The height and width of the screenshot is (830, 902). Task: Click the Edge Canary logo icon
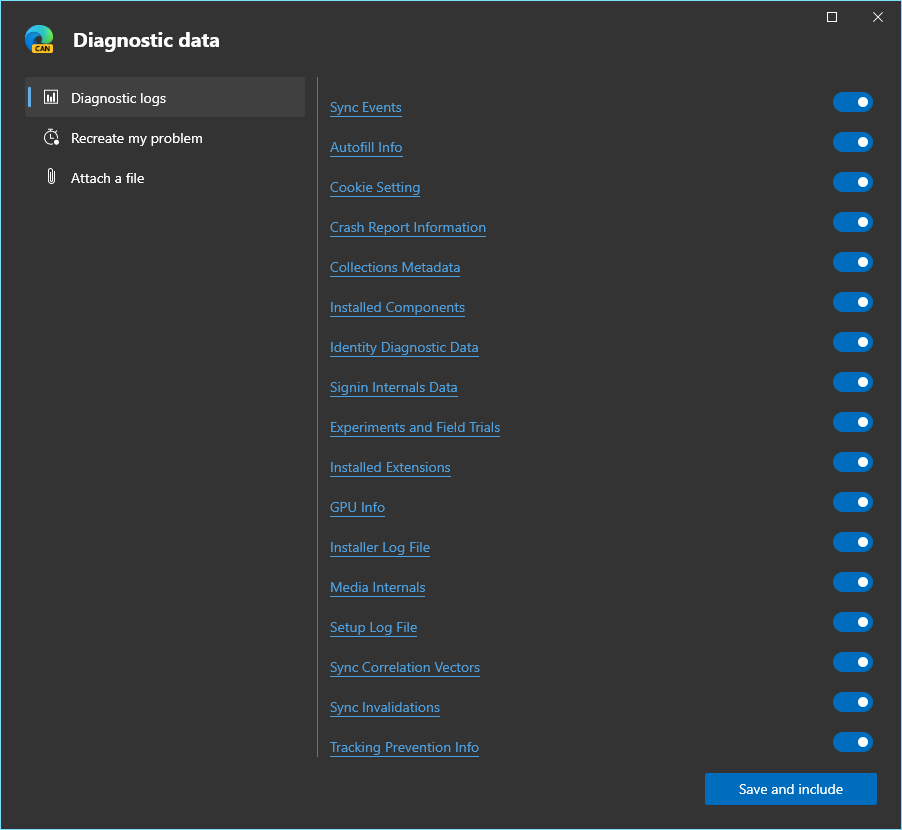tap(39, 39)
